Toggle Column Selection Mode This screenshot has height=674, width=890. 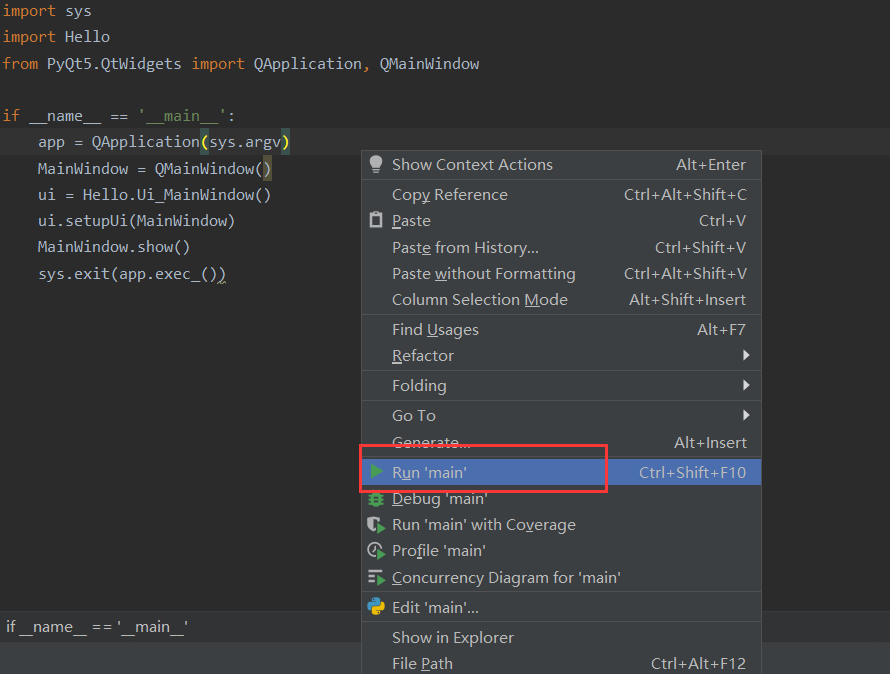coord(479,300)
